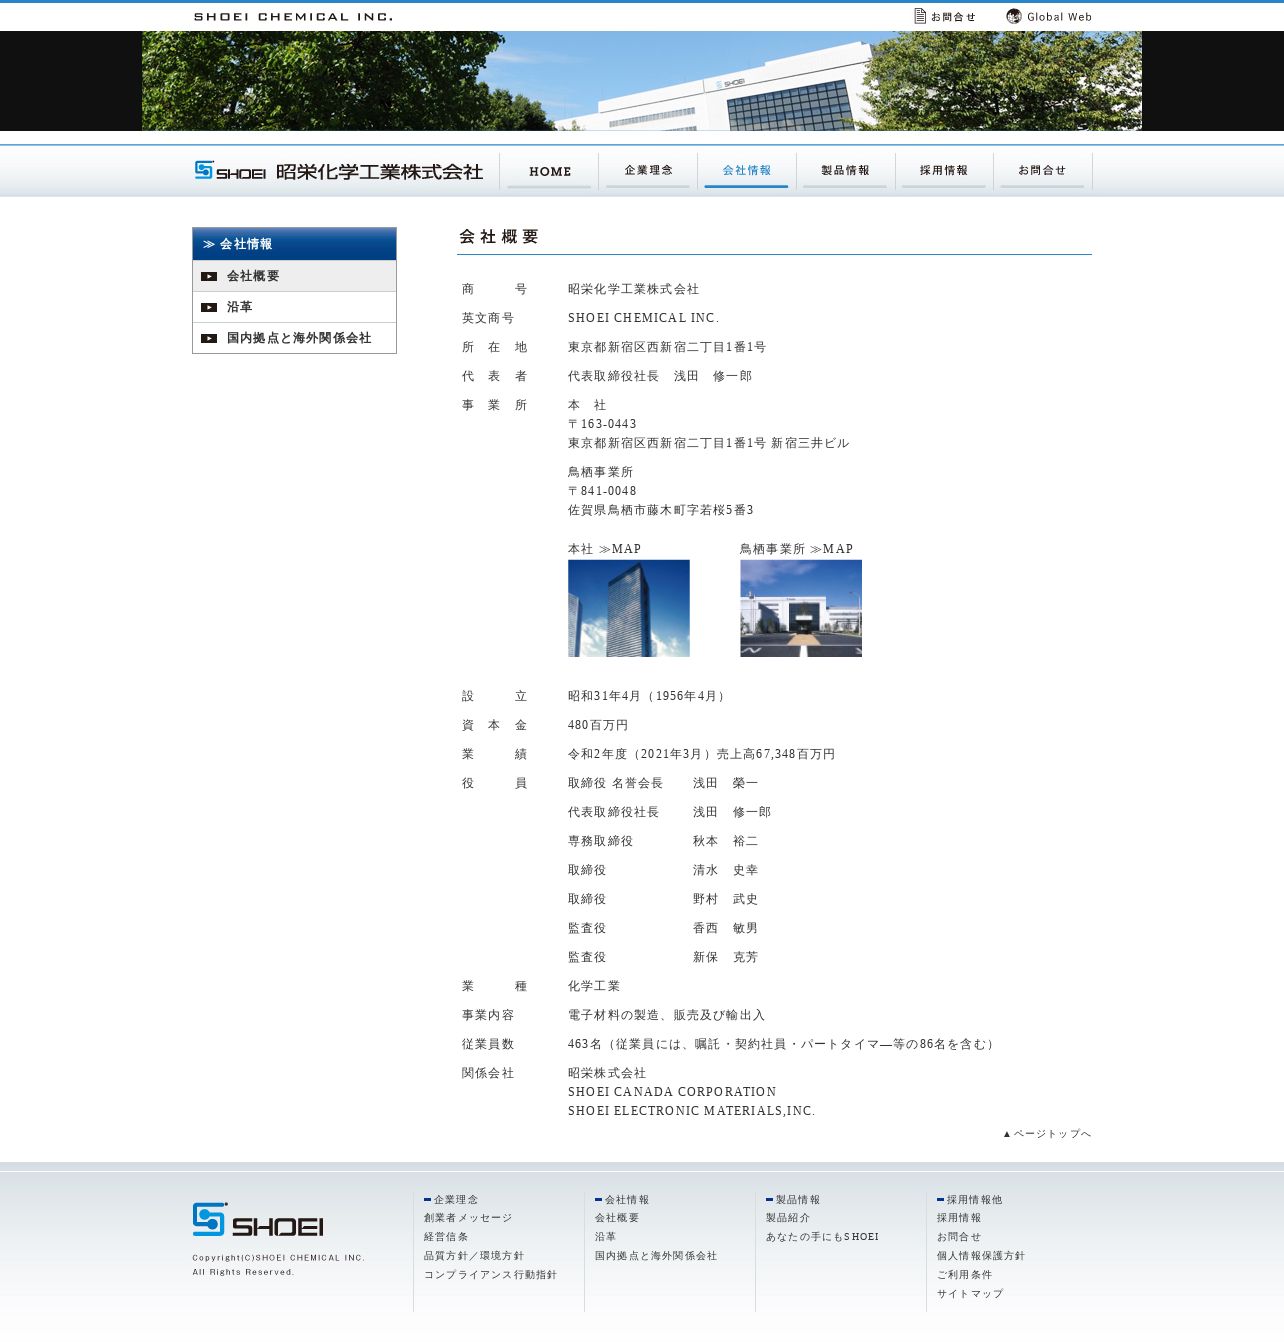The image size is (1284, 1342).
Task: Open the 本社 ≫MAP link
Action: 604,549
